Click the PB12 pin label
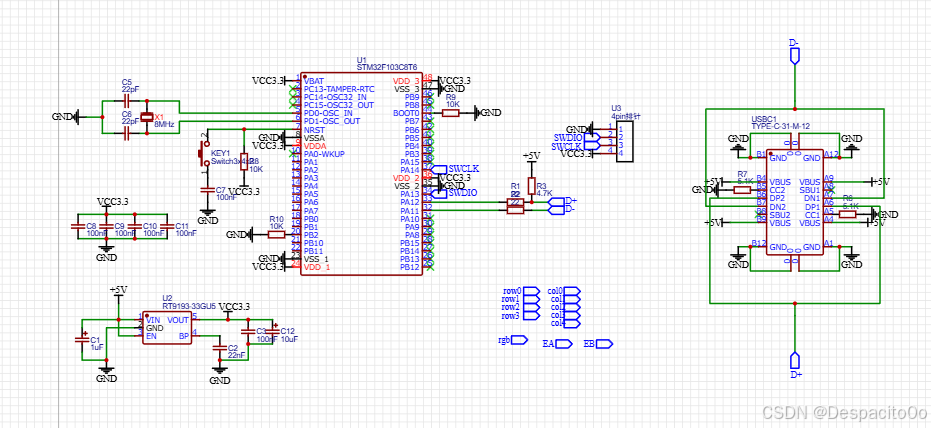This screenshot has height=428, width=931. [410, 267]
